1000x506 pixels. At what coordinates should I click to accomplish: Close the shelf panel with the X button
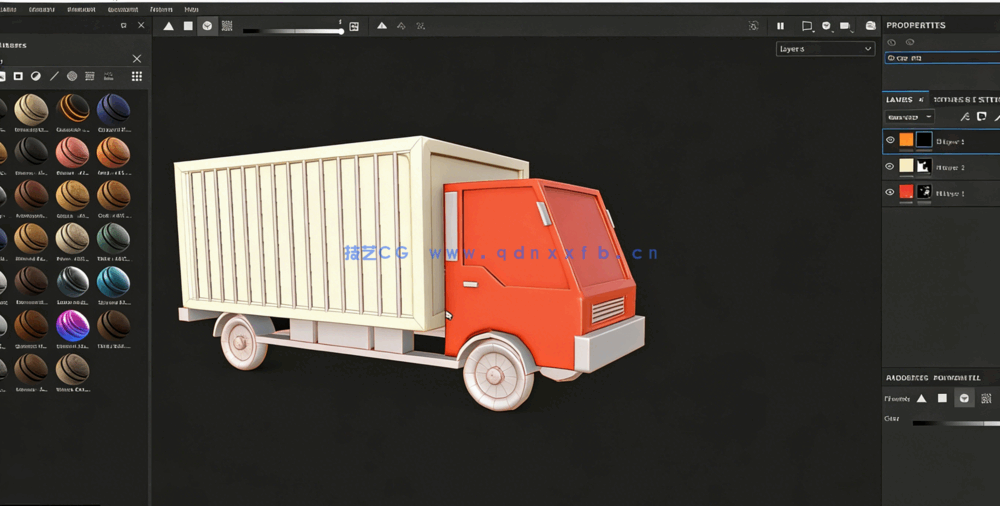click(x=137, y=59)
